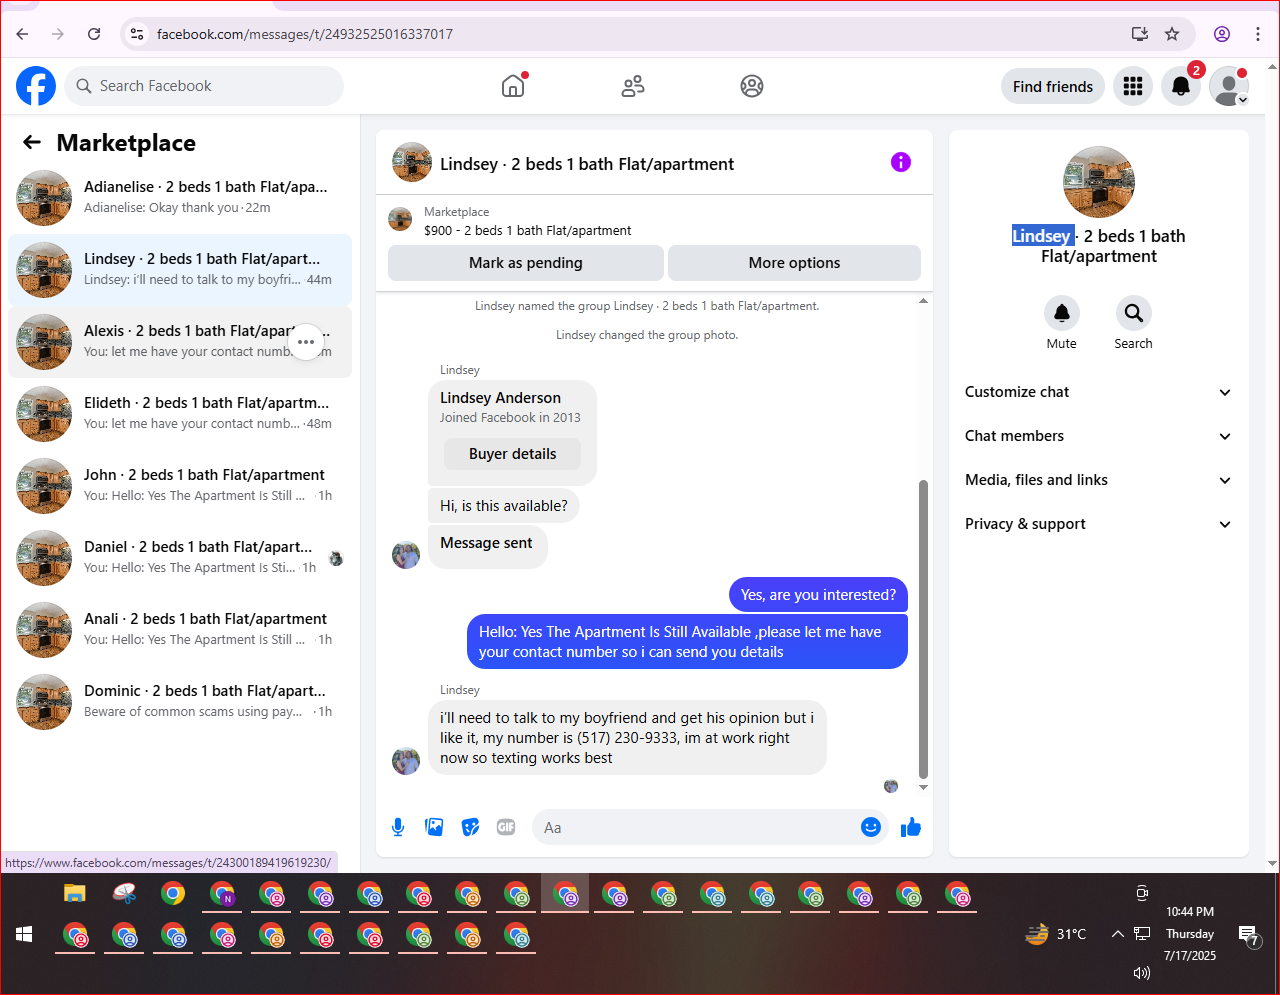Click Lindsey chat header title
The image size is (1280, 995).
587,164
